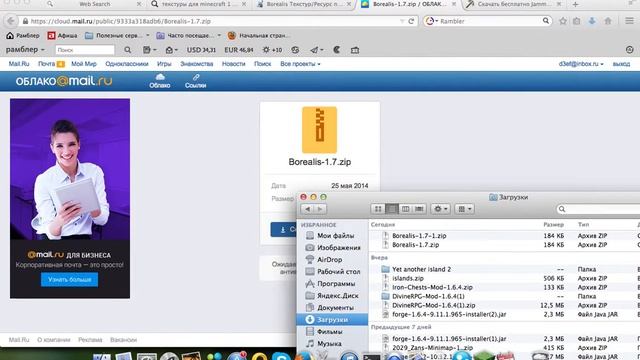Open the Мой Мир link

tap(84, 64)
